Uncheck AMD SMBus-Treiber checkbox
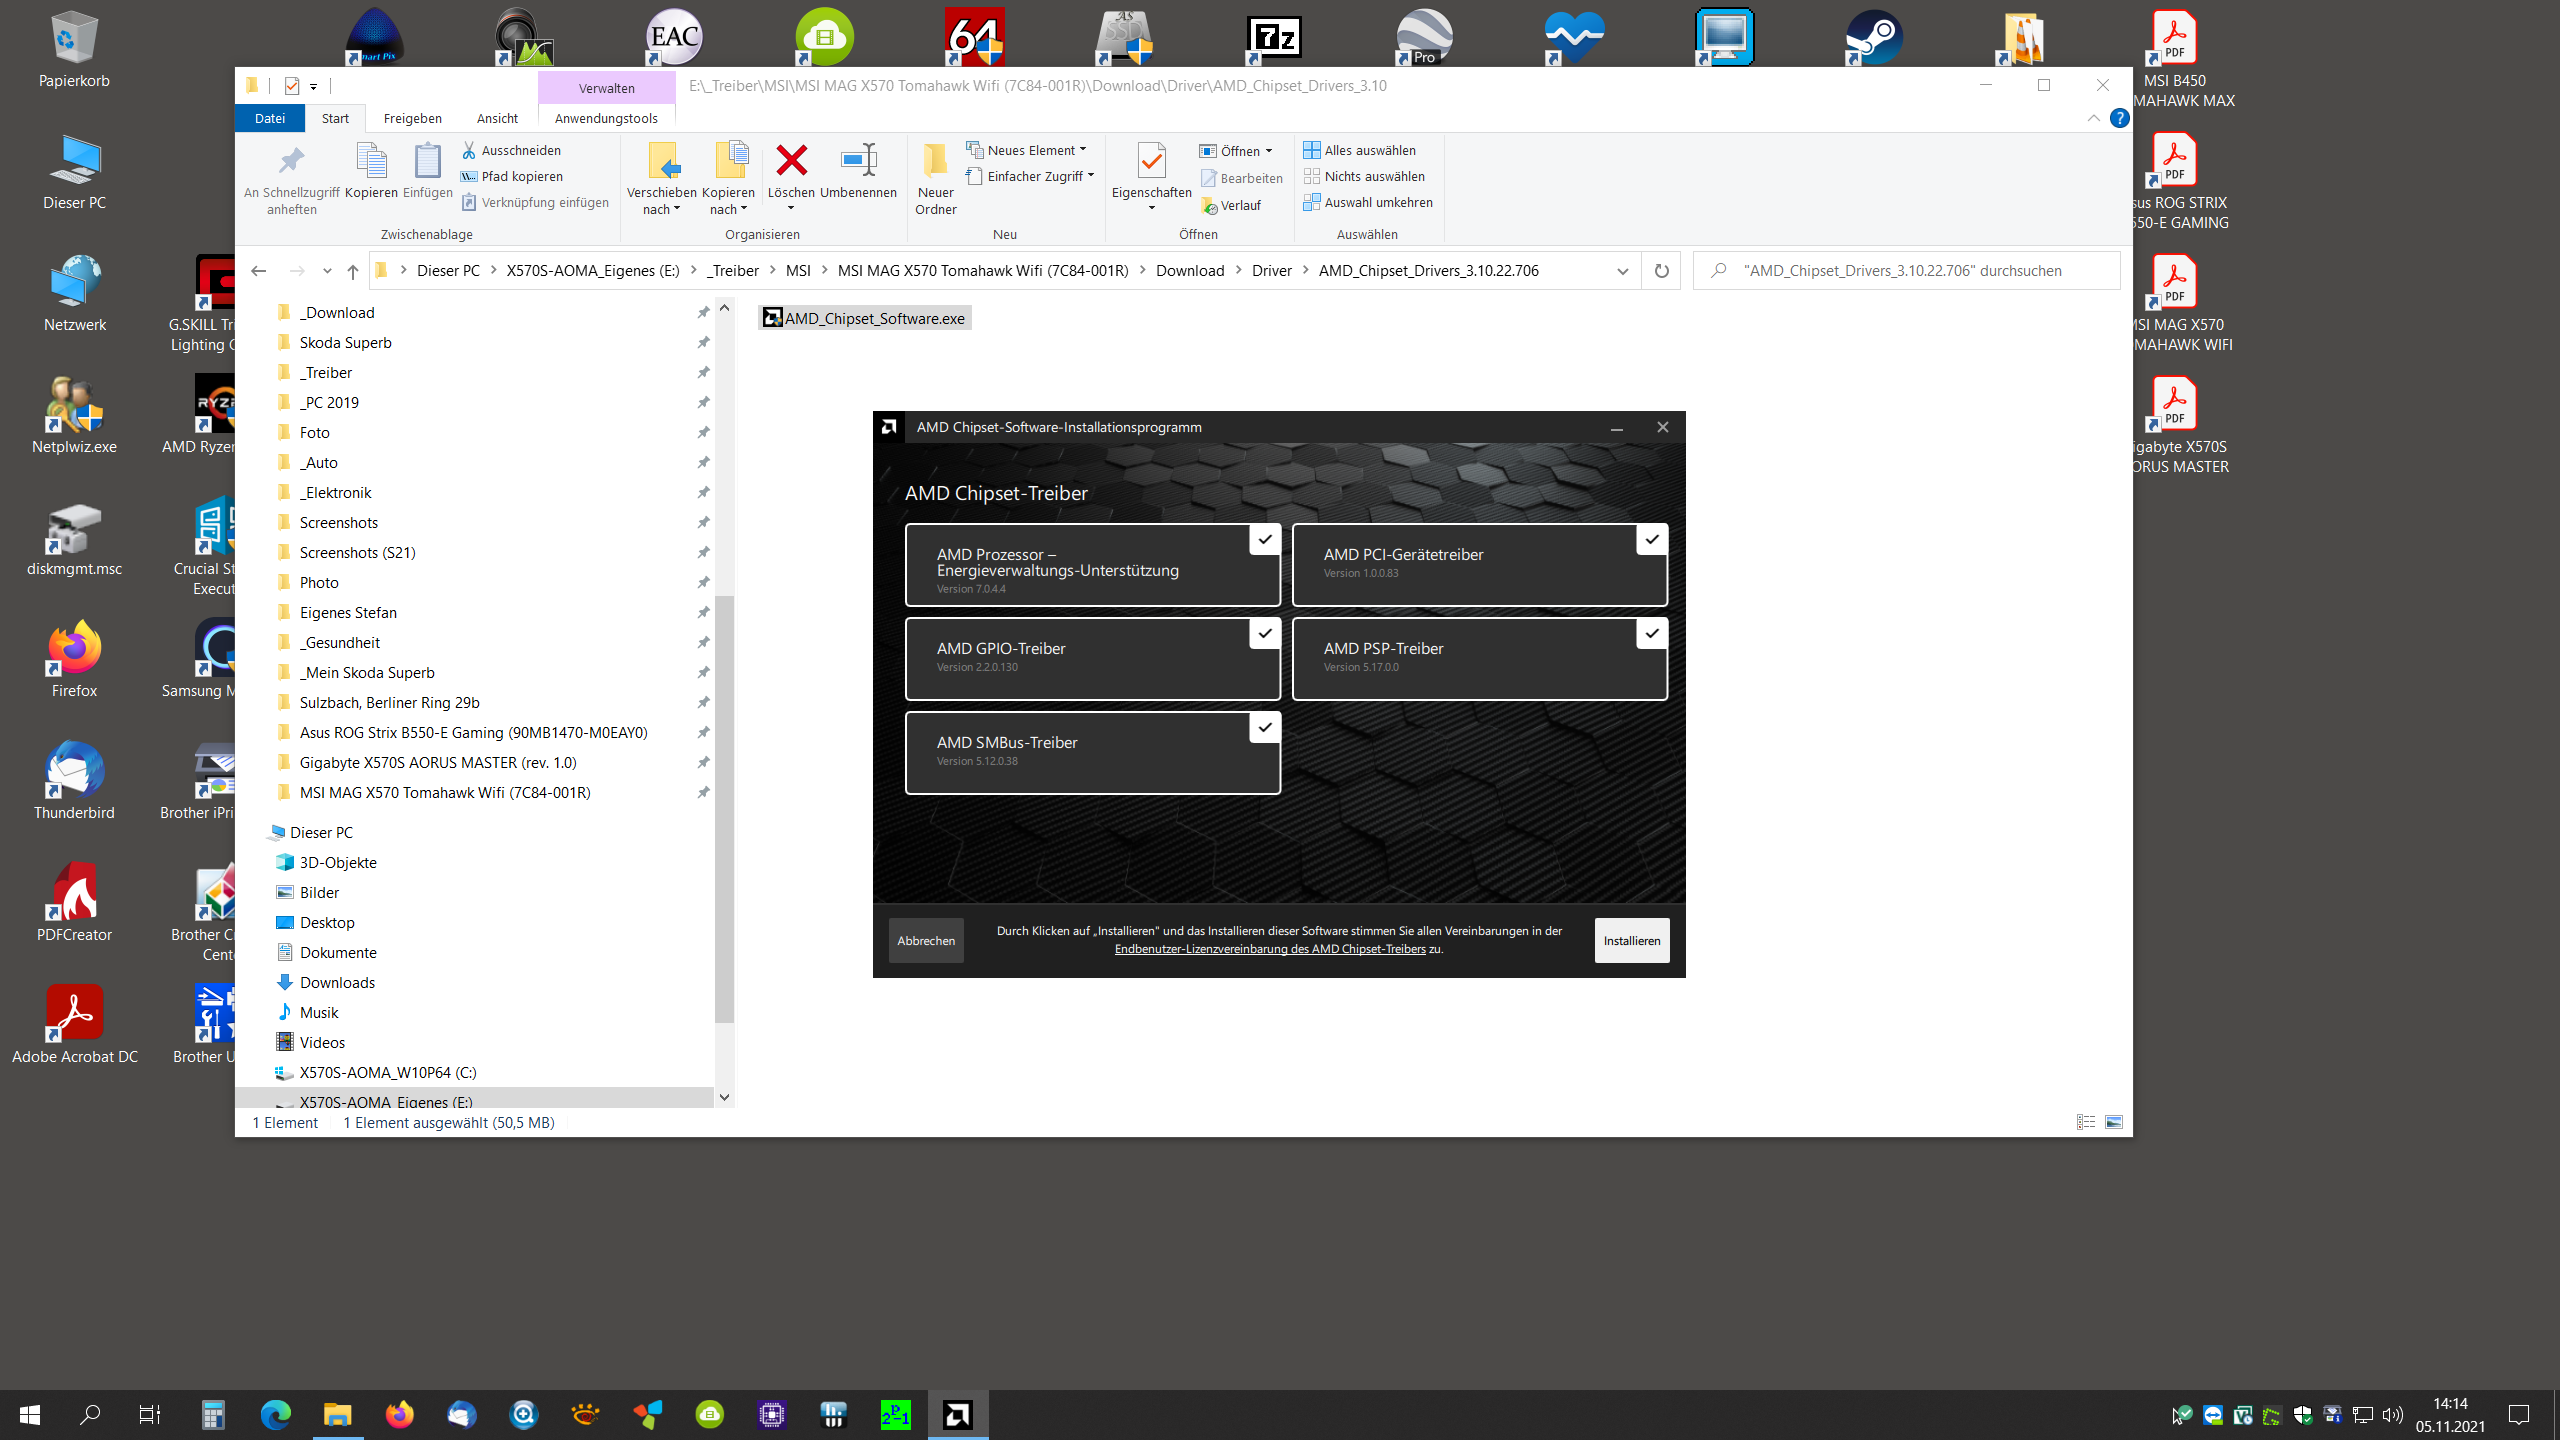The height and width of the screenshot is (1440, 2560). (1265, 727)
